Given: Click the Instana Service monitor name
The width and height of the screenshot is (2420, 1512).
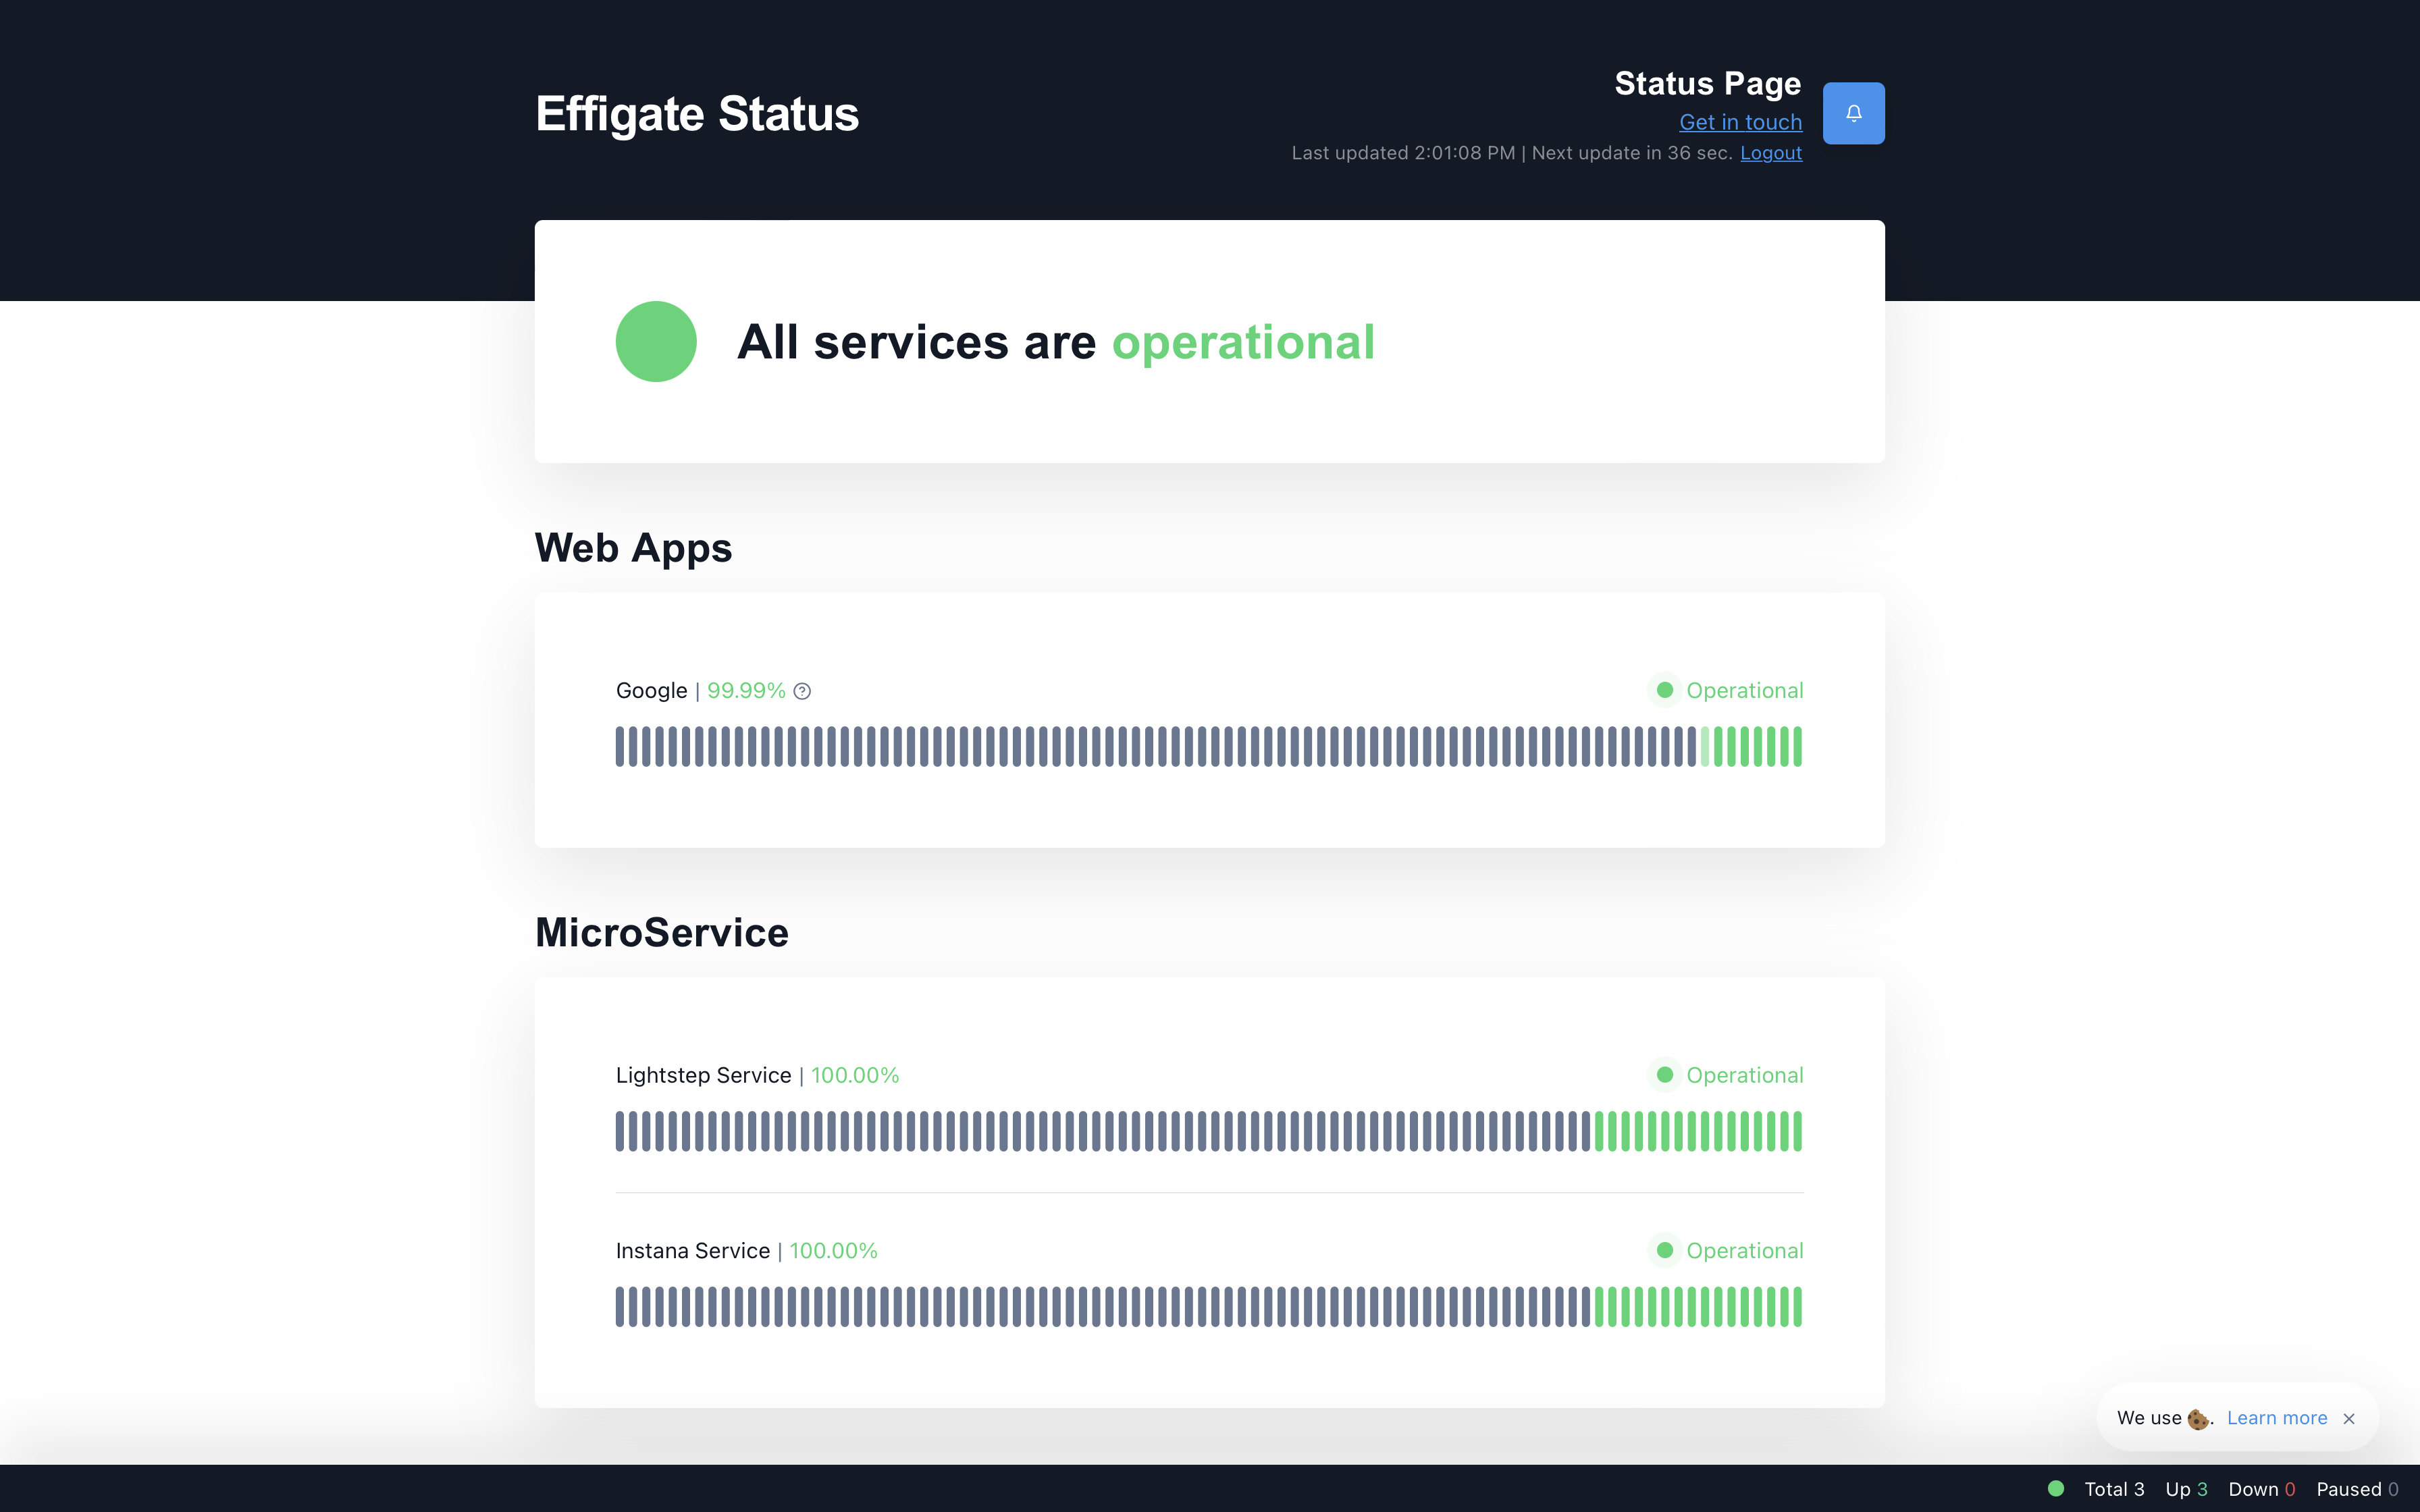Looking at the screenshot, I should [693, 1251].
